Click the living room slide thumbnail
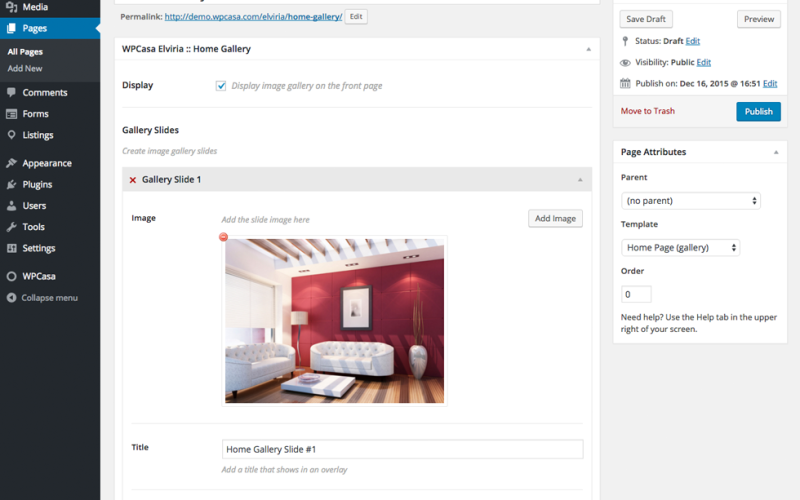Viewport: 800px width, 500px height. (334, 320)
